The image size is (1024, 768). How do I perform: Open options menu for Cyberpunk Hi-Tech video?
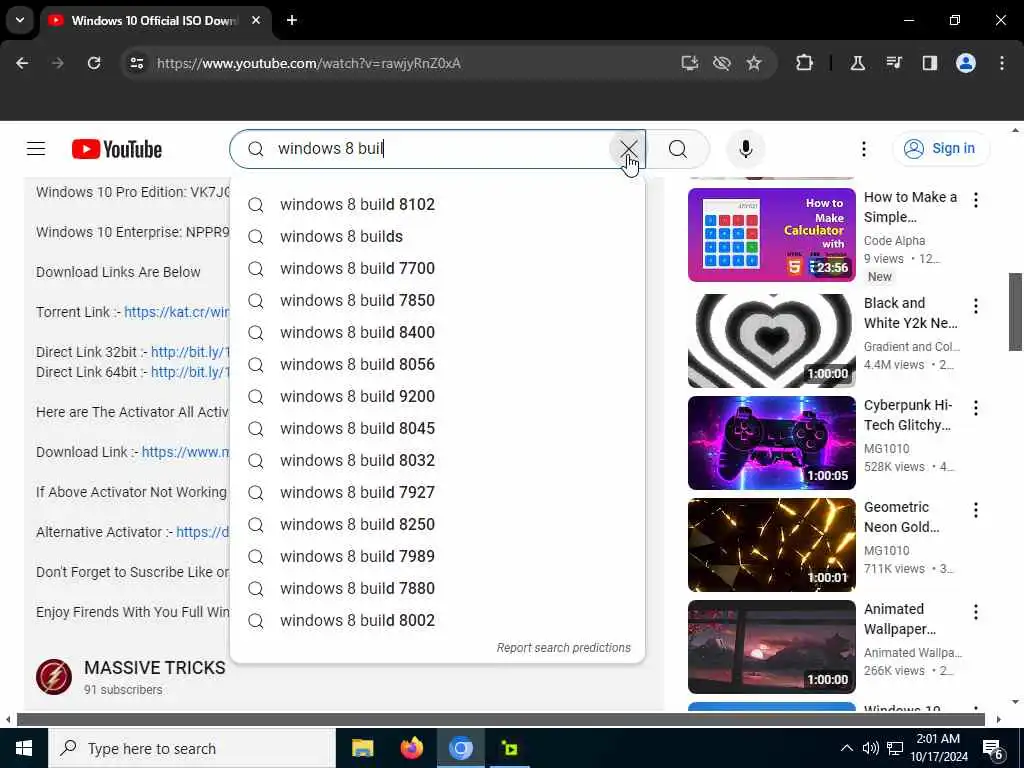click(976, 408)
